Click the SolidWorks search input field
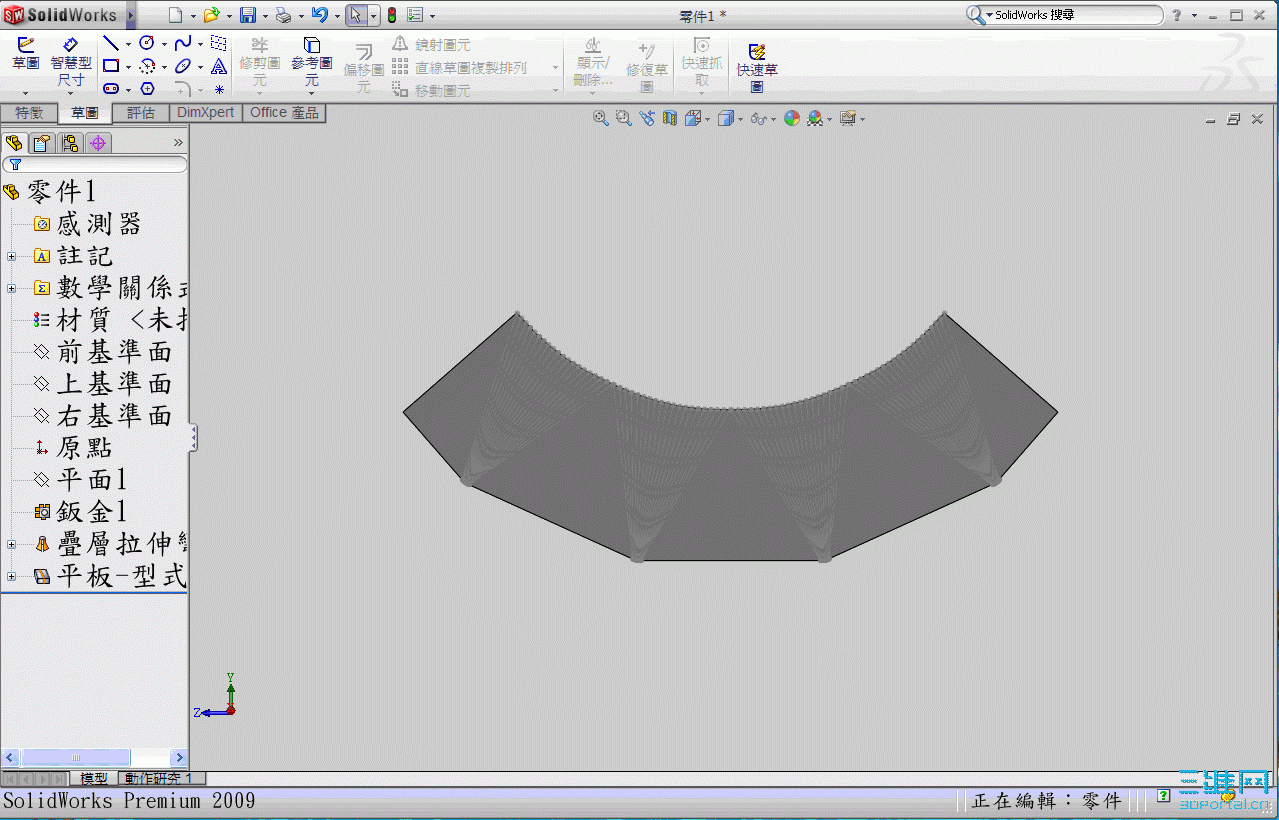The width and height of the screenshot is (1279, 820). [1074, 15]
